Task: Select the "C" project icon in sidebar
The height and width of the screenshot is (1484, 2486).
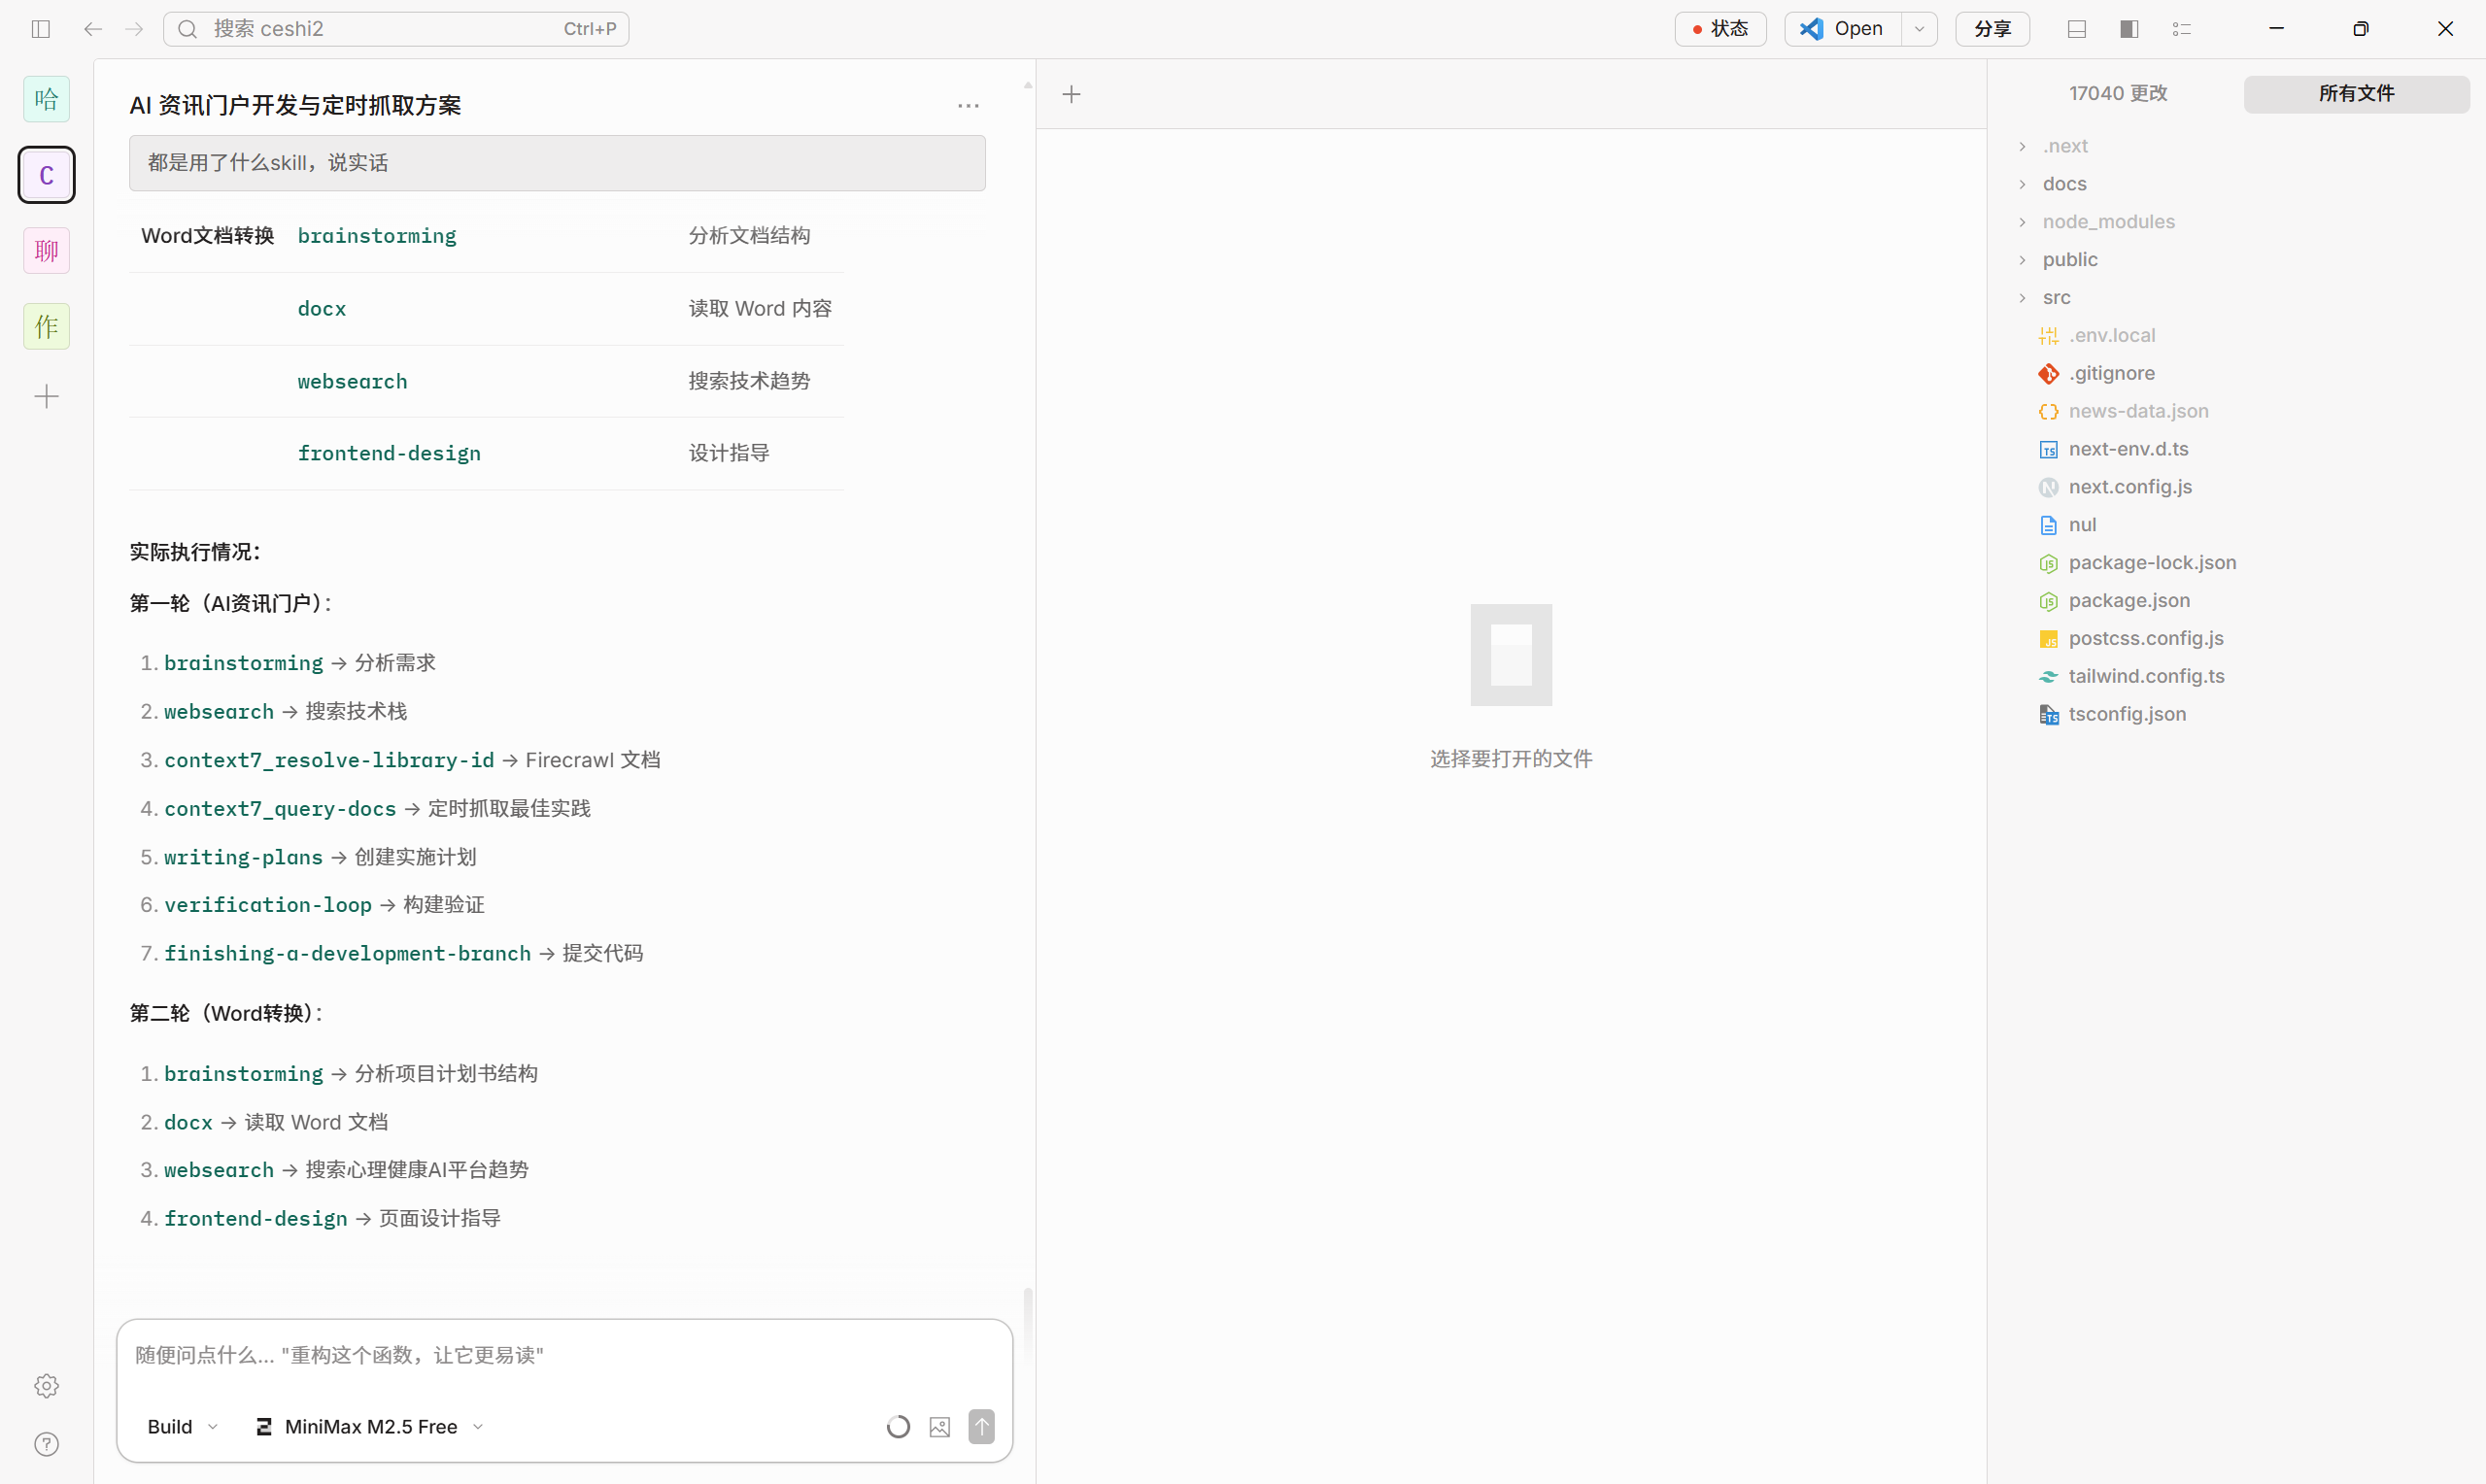Action: 46,174
